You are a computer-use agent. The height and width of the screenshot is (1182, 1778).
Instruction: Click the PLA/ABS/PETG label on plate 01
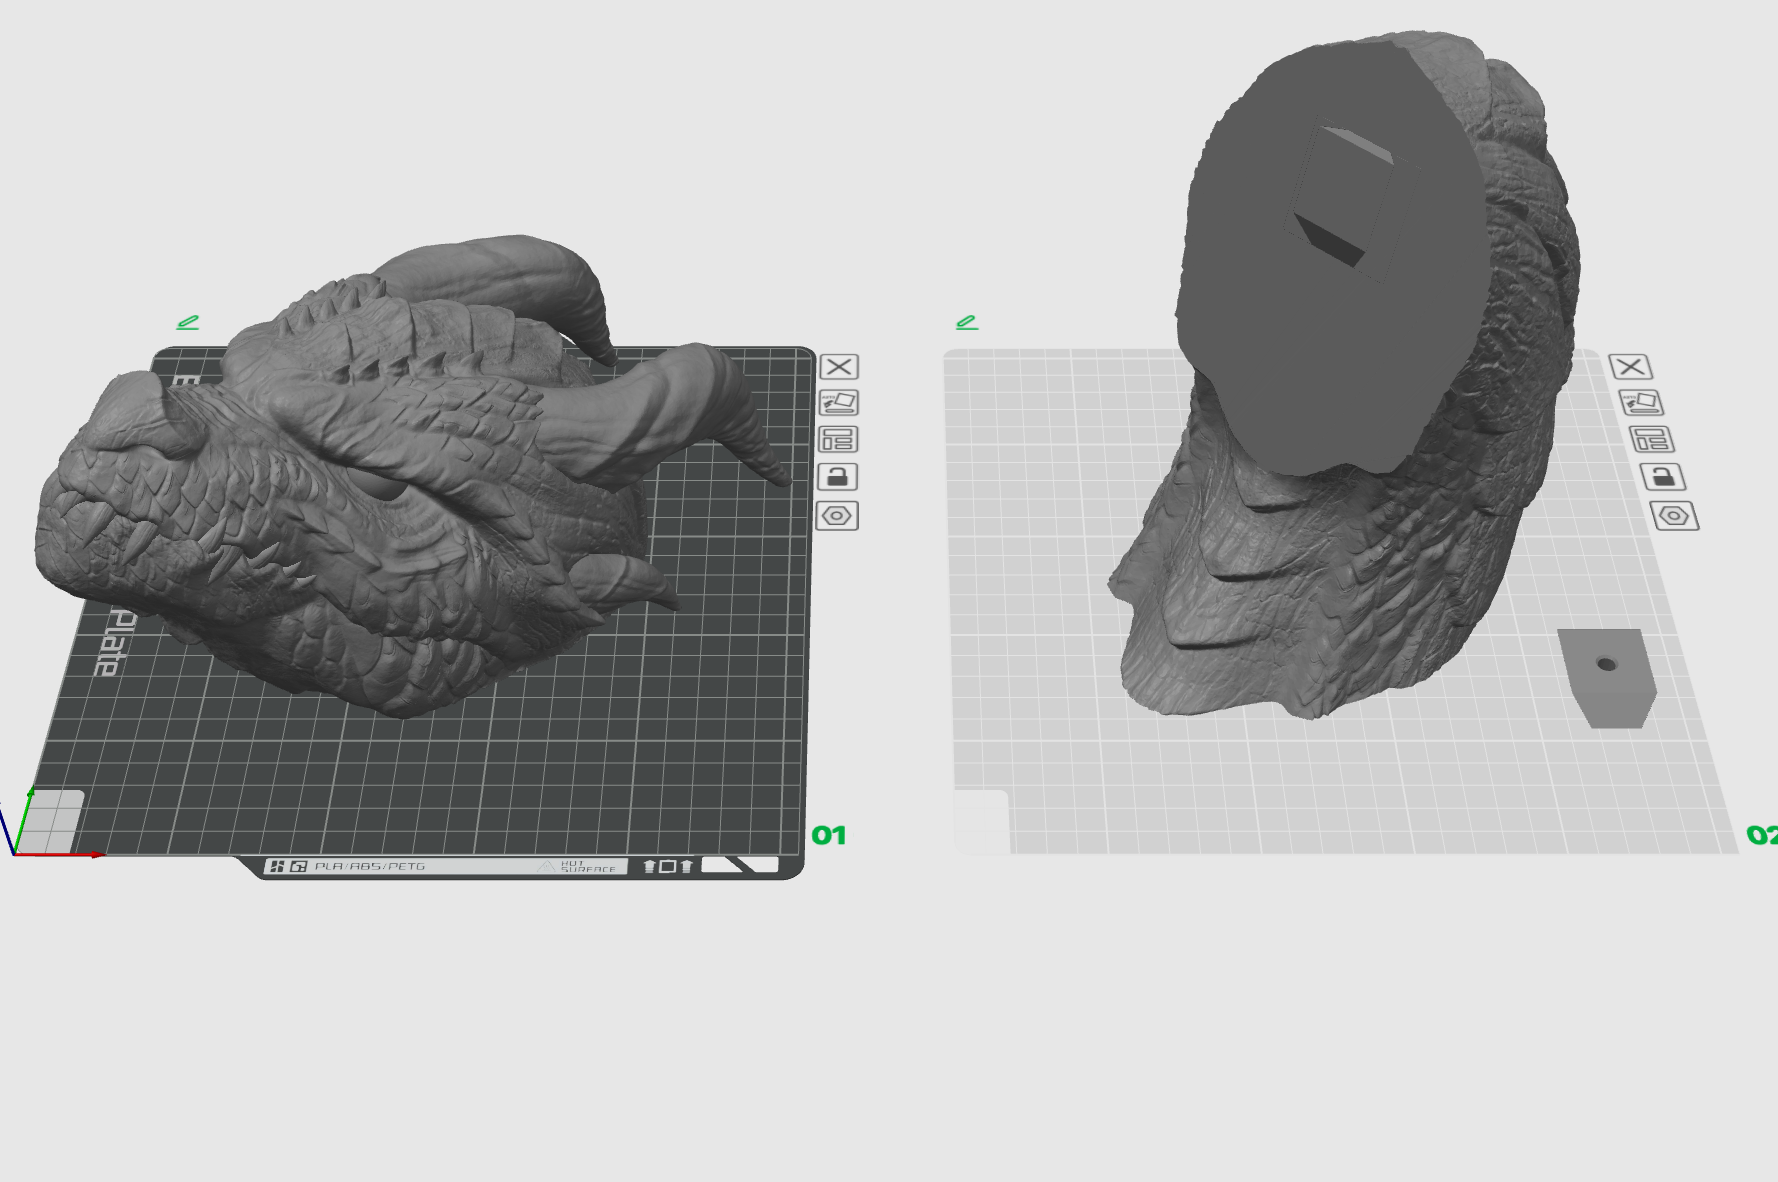tap(370, 866)
